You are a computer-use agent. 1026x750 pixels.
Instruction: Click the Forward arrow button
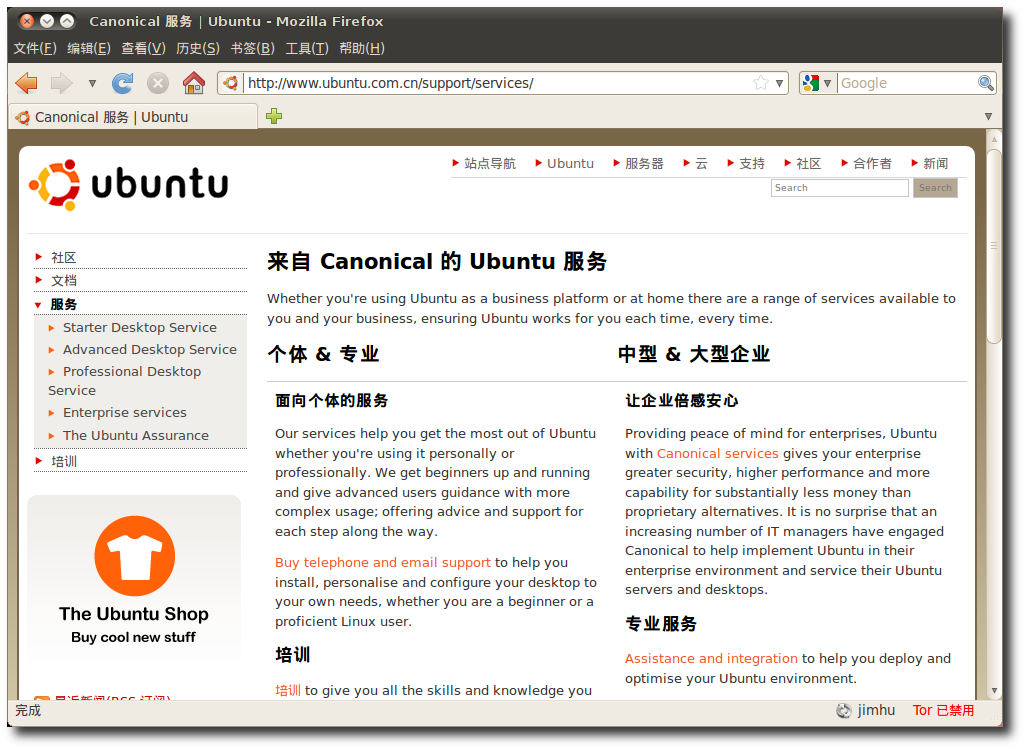pos(62,83)
